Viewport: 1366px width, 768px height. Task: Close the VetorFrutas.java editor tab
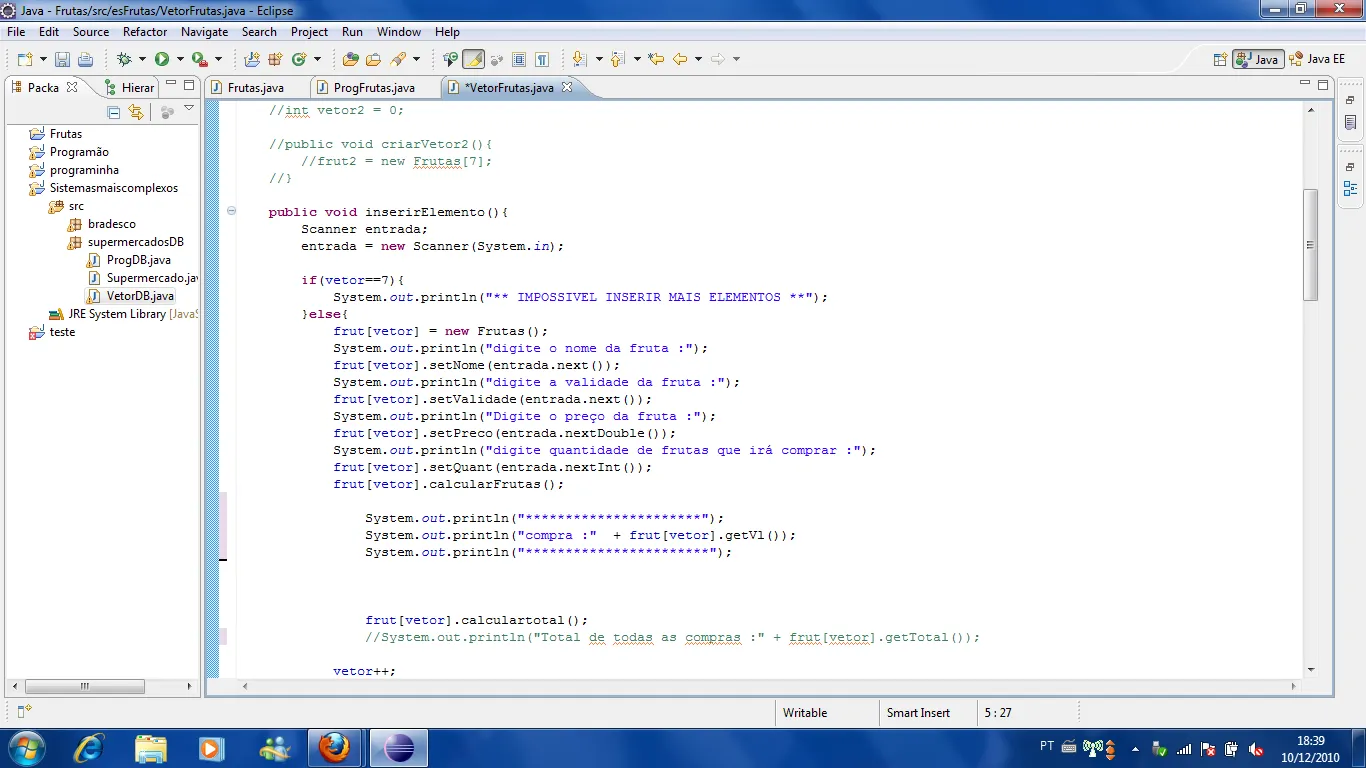(x=567, y=87)
